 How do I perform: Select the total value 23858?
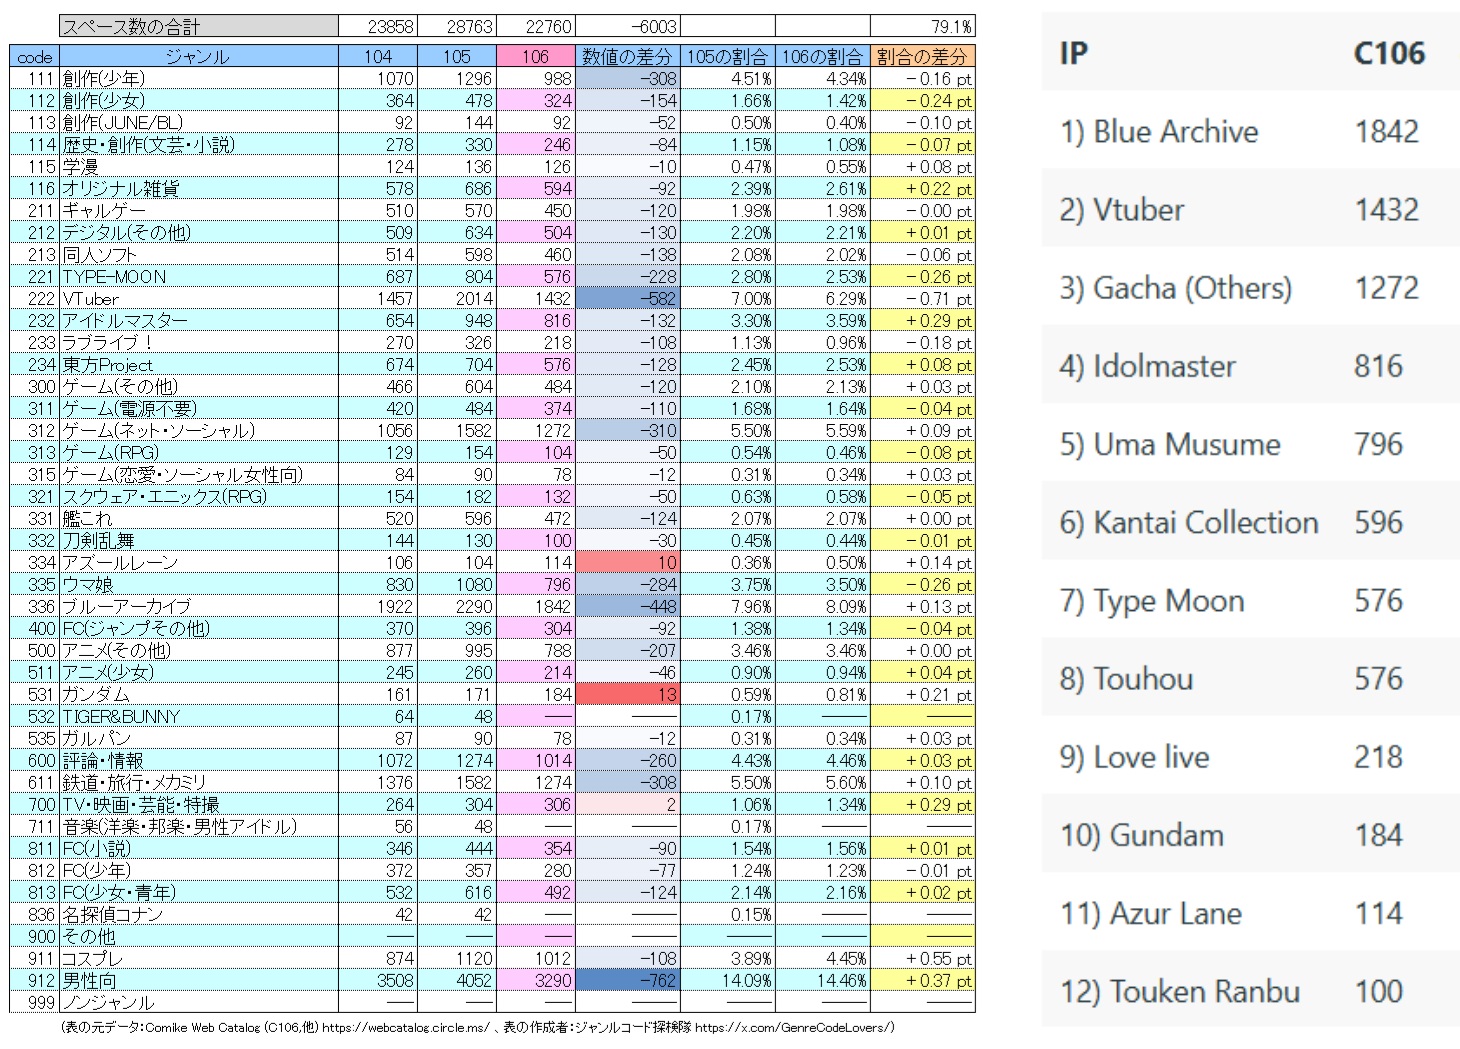pyautogui.click(x=377, y=27)
